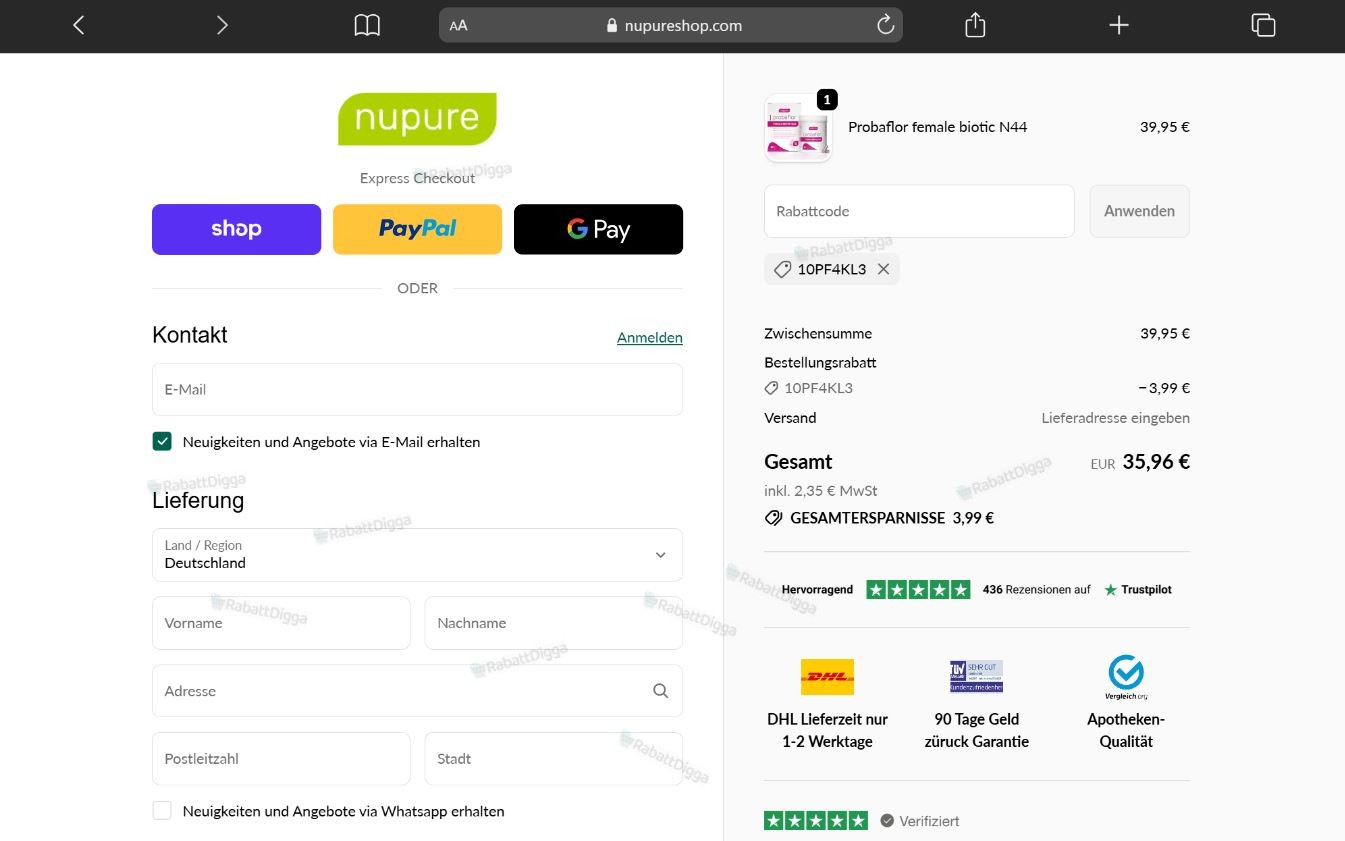Click the Lieferadresse eingeben shipping text
This screenshot has width=1345, height=841.
pos(1115,418)
